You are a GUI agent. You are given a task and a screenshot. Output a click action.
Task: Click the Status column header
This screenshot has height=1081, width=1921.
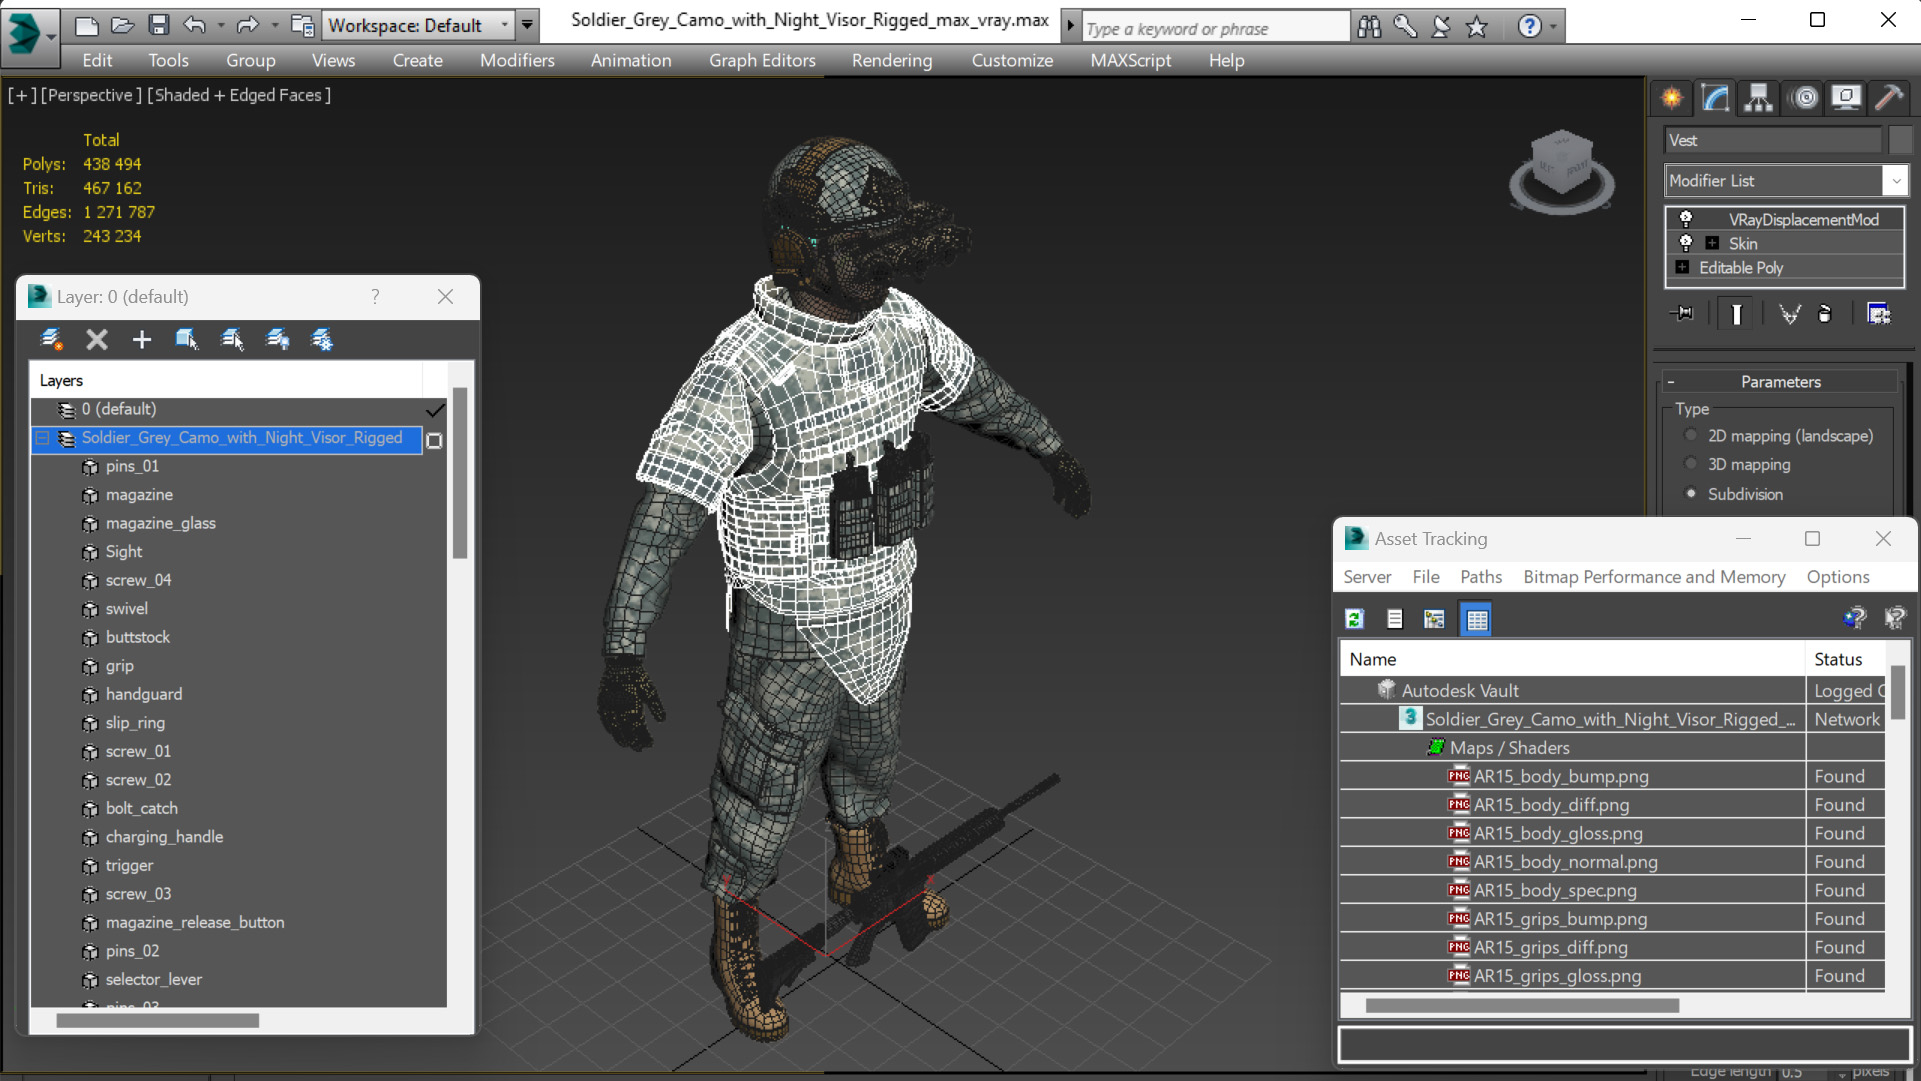click(1844, 659)
